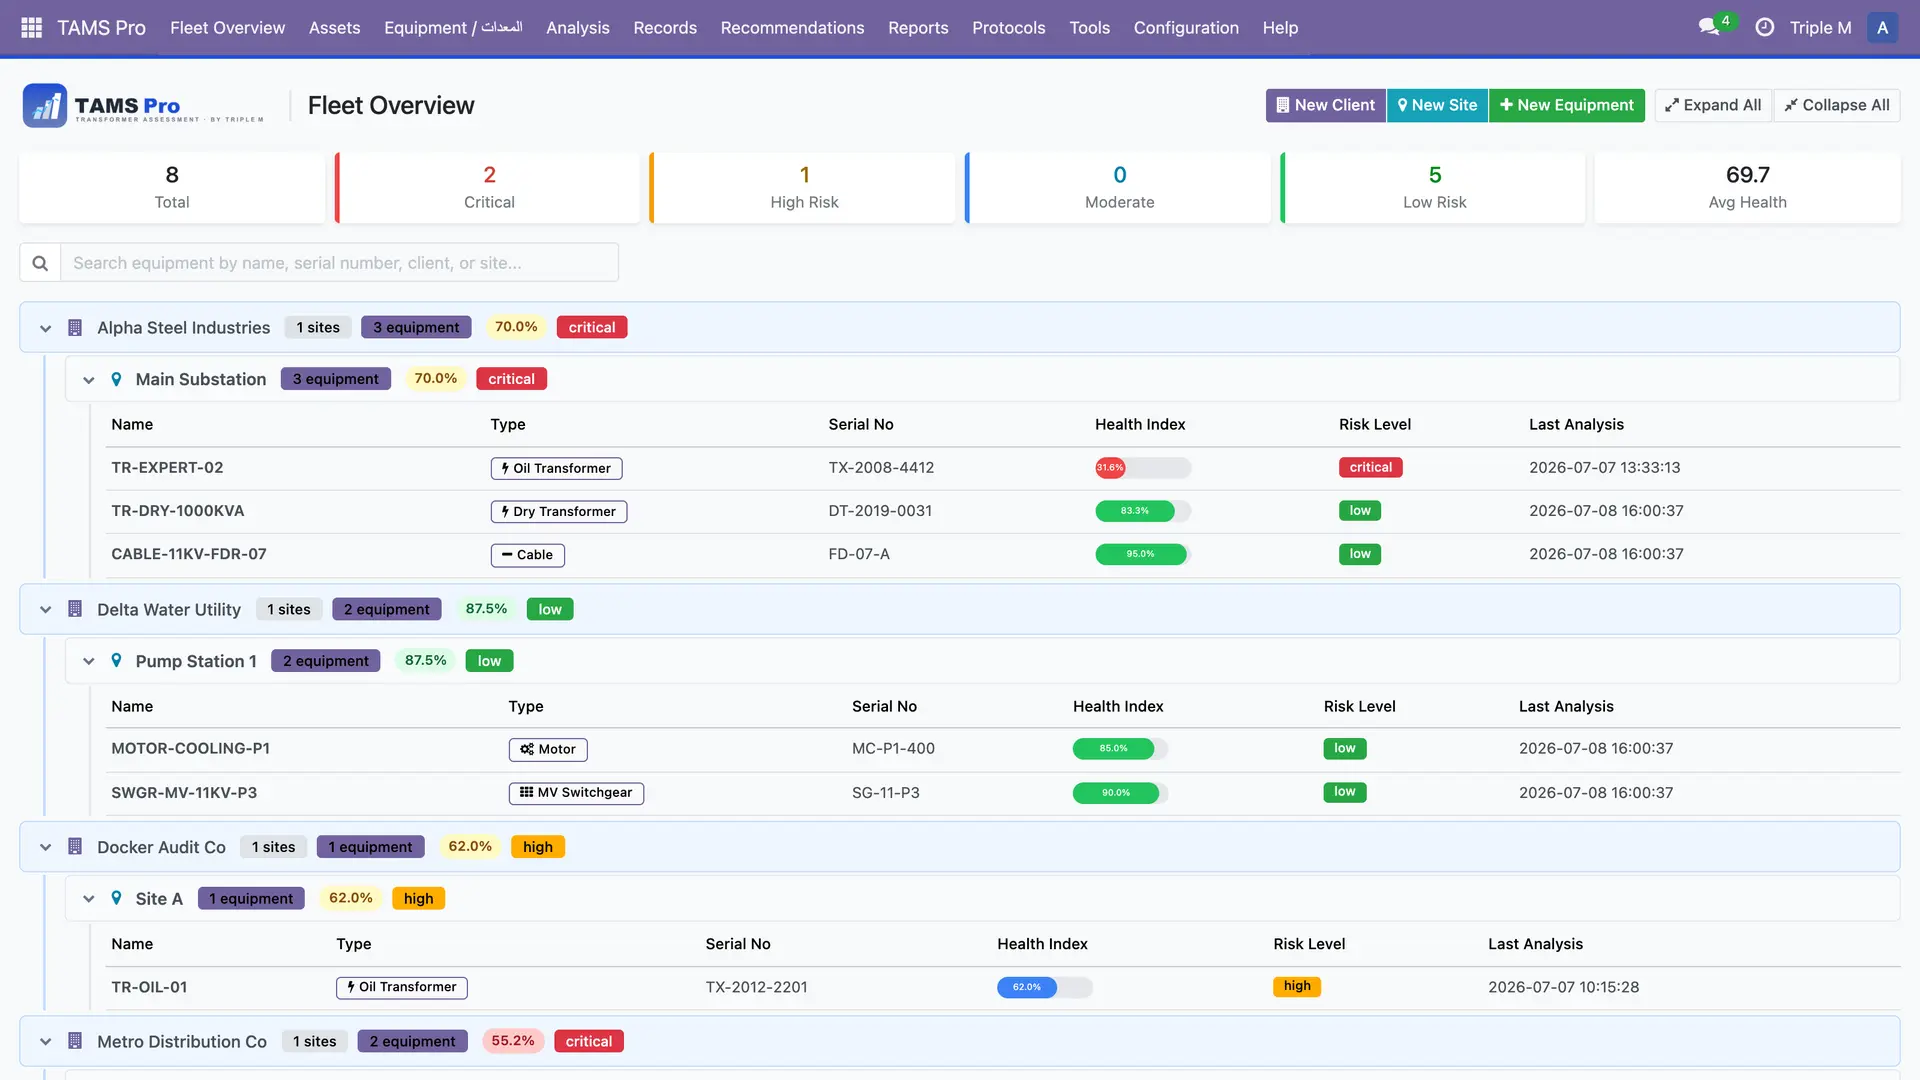This screenshot has width=1920, height=1080.
Task: Click SWGR-MV-11KV-P3 health index bar
Action: [x=1121, y=793]
